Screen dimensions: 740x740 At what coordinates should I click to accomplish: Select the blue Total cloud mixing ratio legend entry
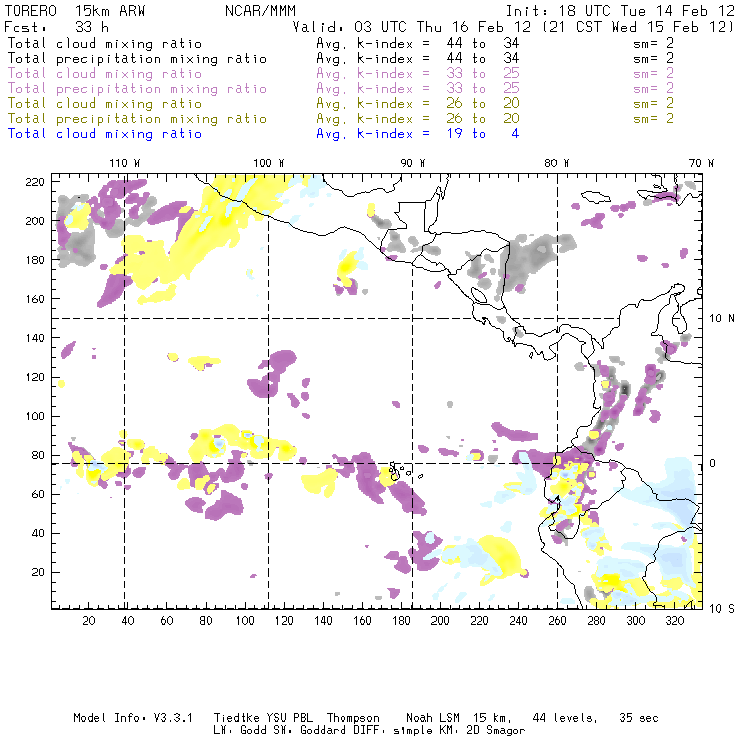[104, 134]
